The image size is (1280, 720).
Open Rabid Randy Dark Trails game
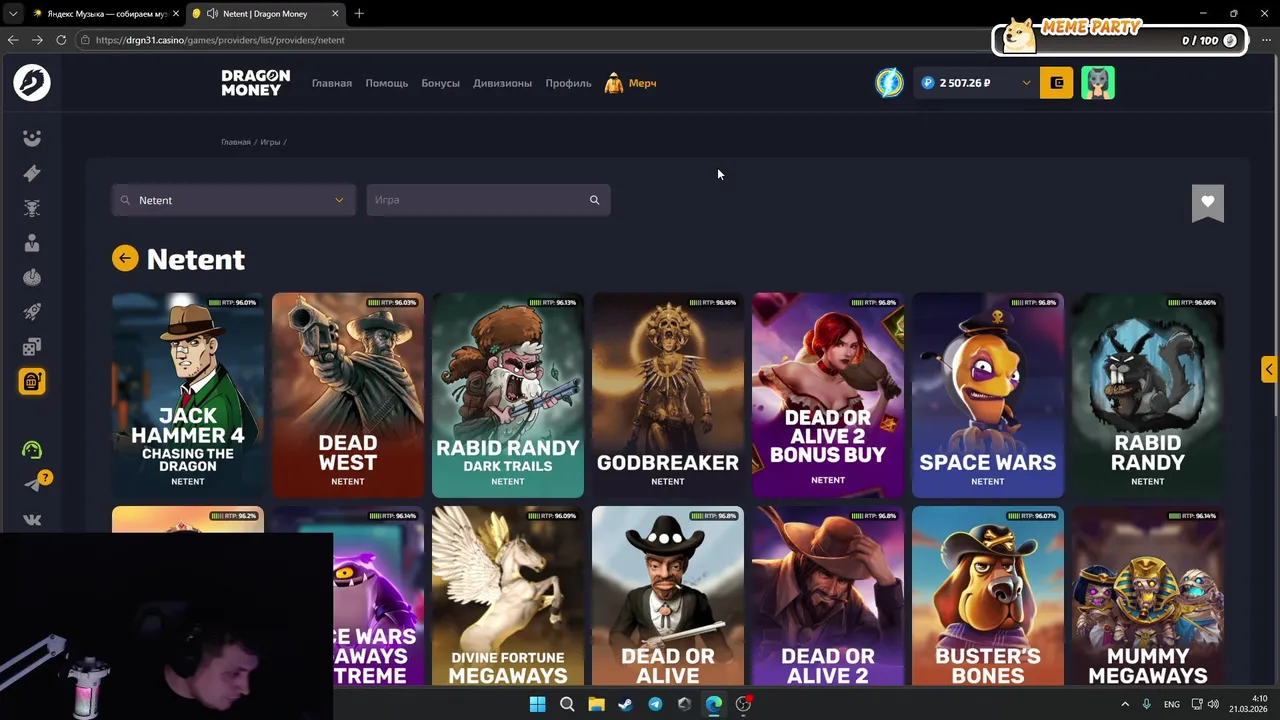(508, 395)
